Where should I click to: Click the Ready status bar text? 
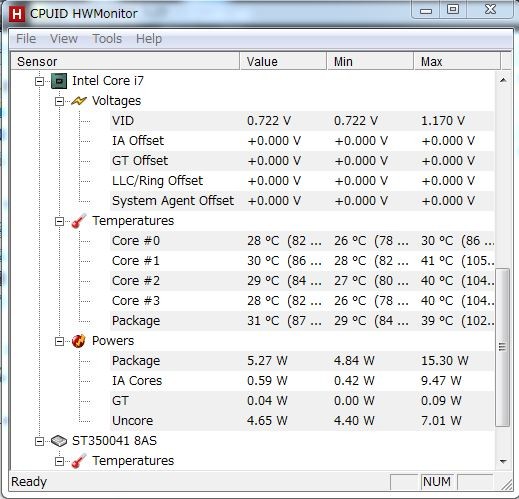[x=29, y=482]
